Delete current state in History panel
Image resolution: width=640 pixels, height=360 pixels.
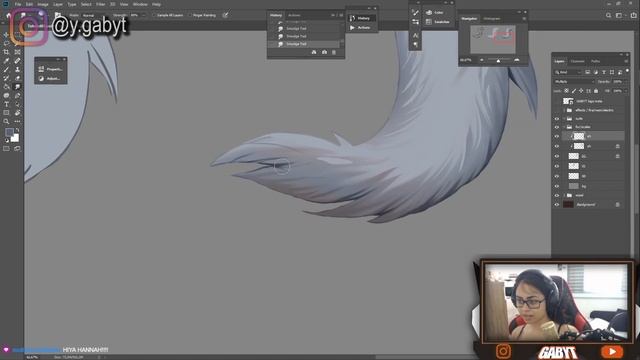click(x=334, y=52)
